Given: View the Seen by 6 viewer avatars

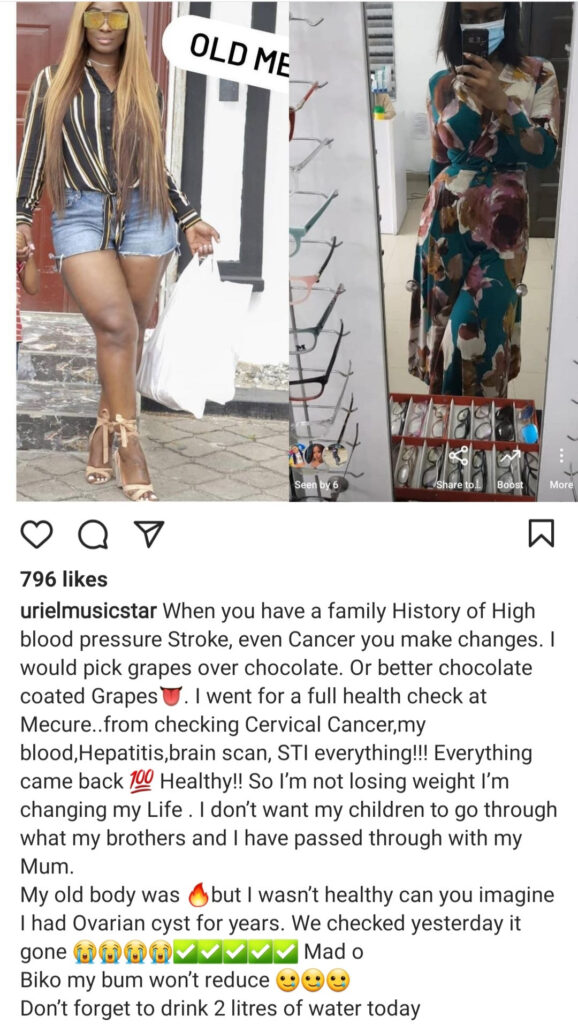Looking at the screenshot, I should click(316, 464).
